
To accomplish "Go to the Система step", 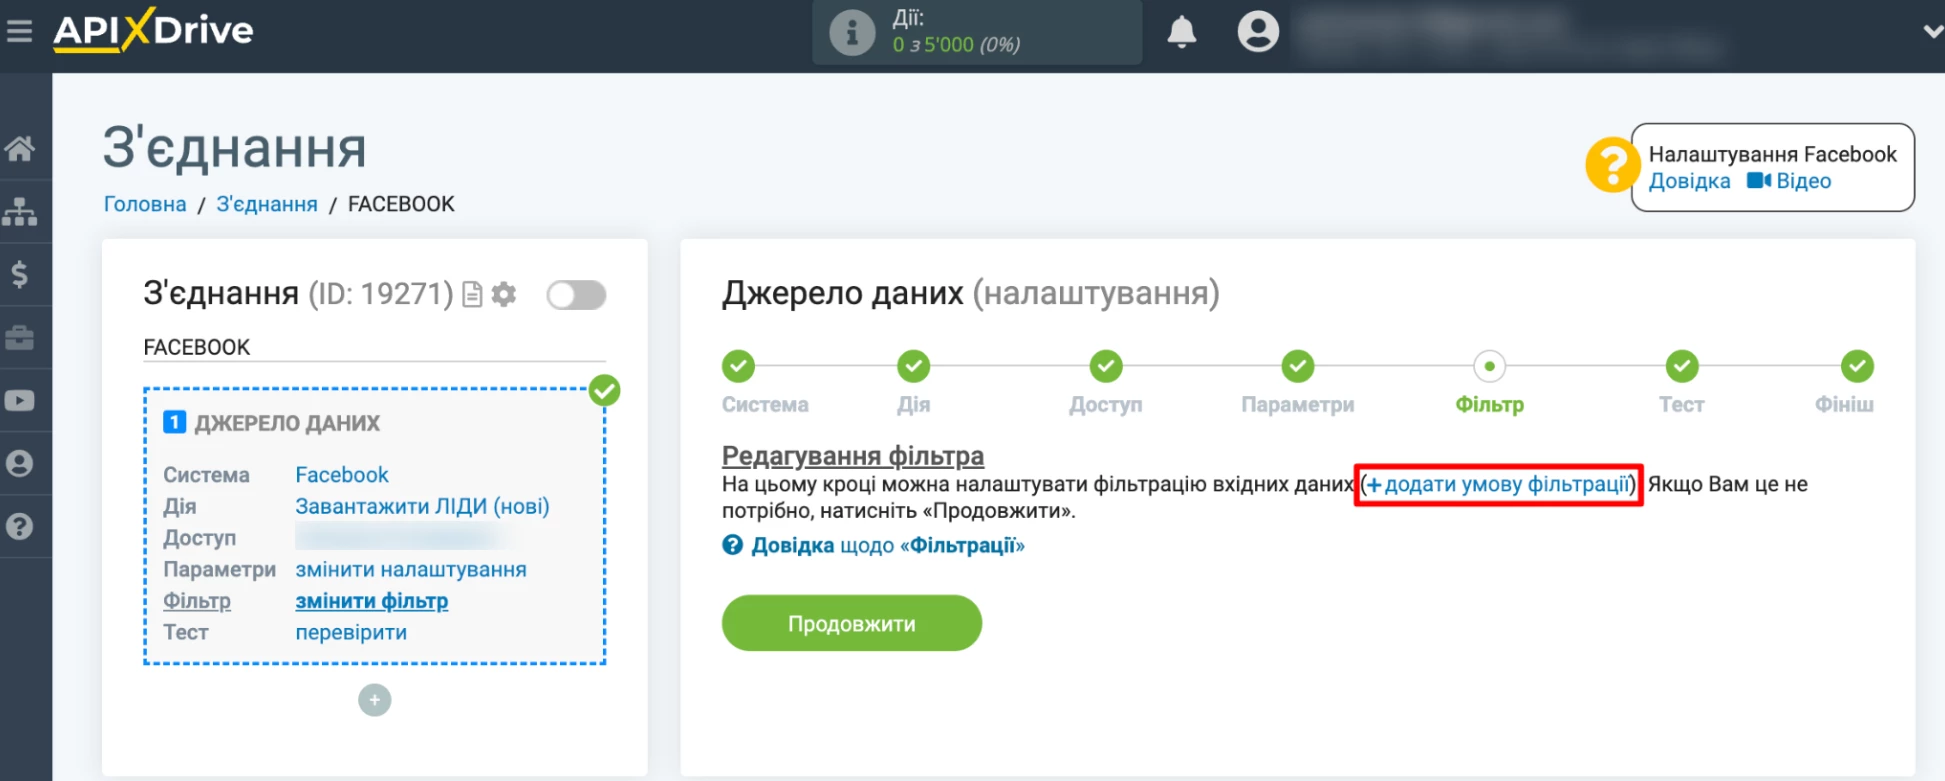I will [739, 367].
